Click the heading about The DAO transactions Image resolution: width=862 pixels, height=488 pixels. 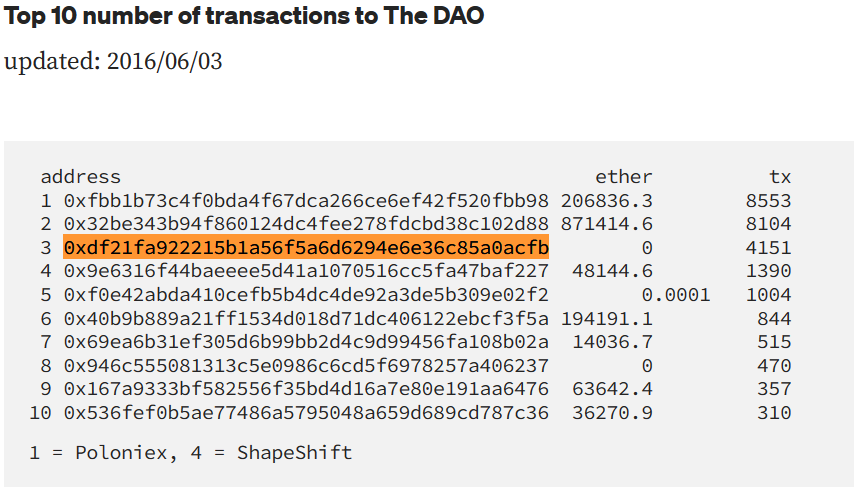[x=245, y=17]
